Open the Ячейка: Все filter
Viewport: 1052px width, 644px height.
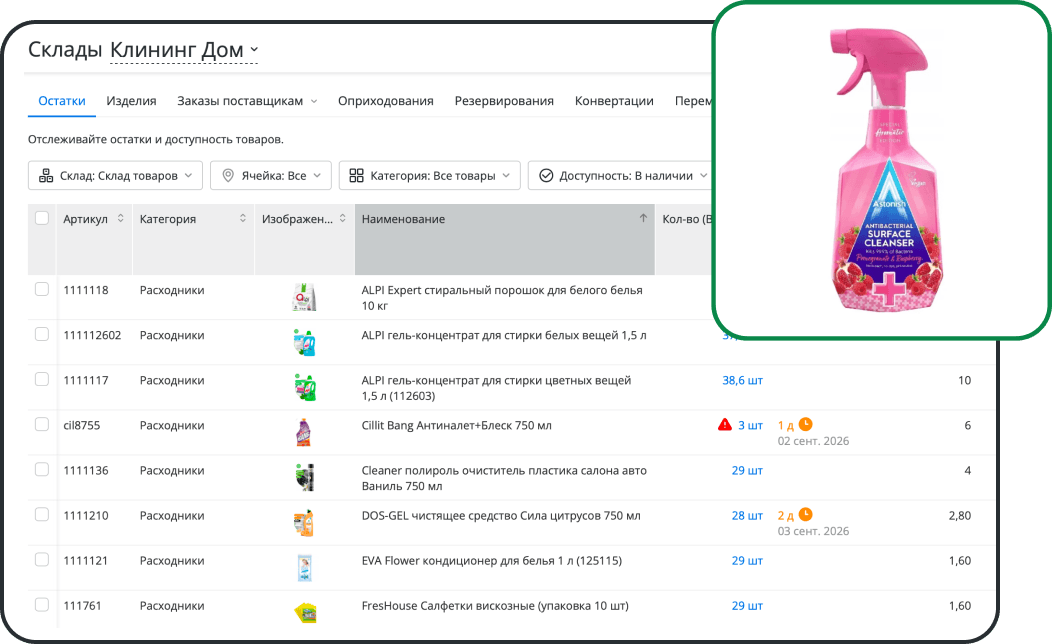coord(271,175)
